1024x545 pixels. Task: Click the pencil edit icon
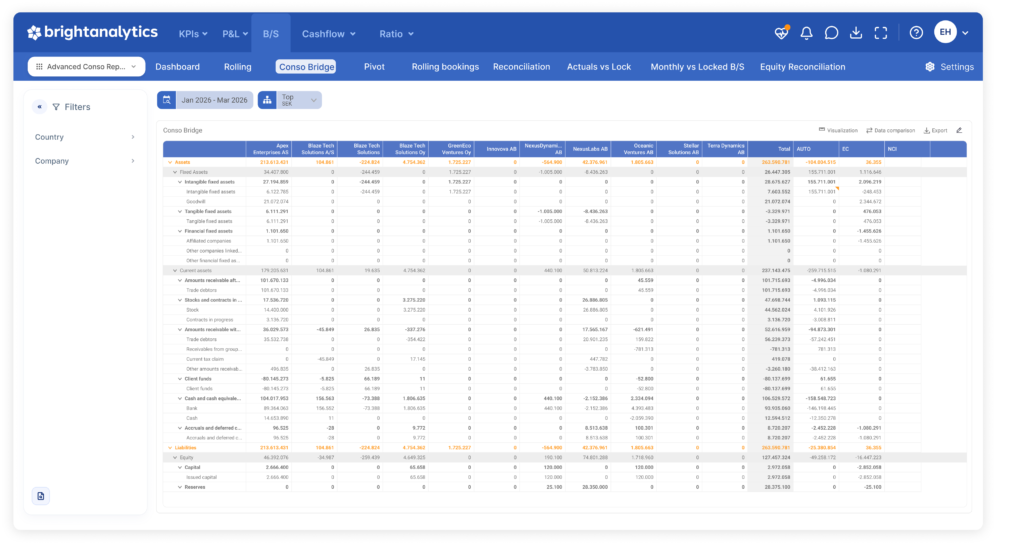tap(959, 130)
